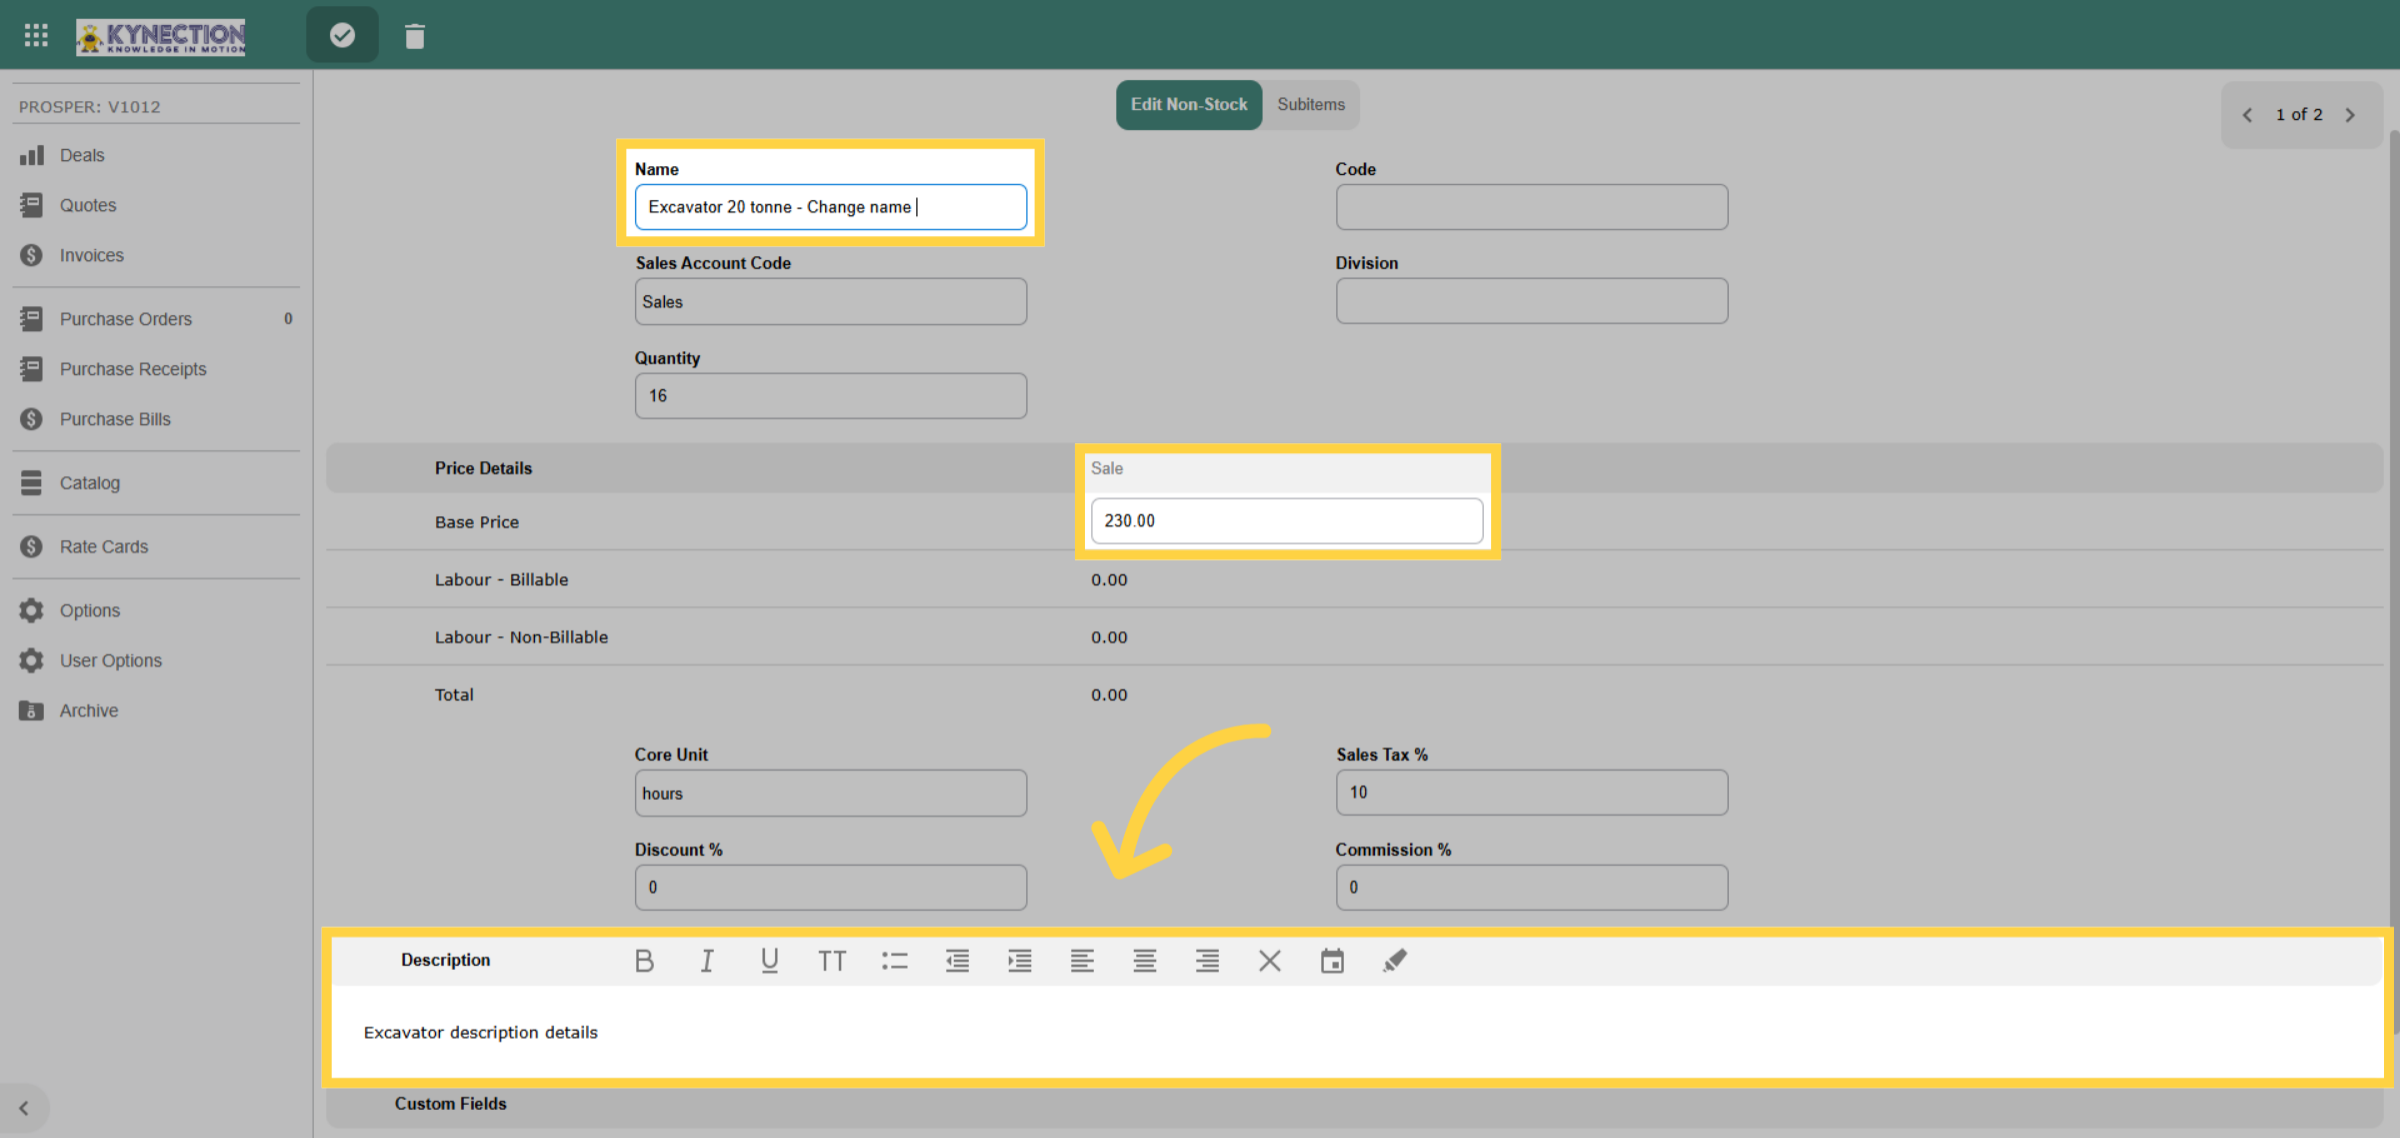Click the Kynection logo

point(161,37)
